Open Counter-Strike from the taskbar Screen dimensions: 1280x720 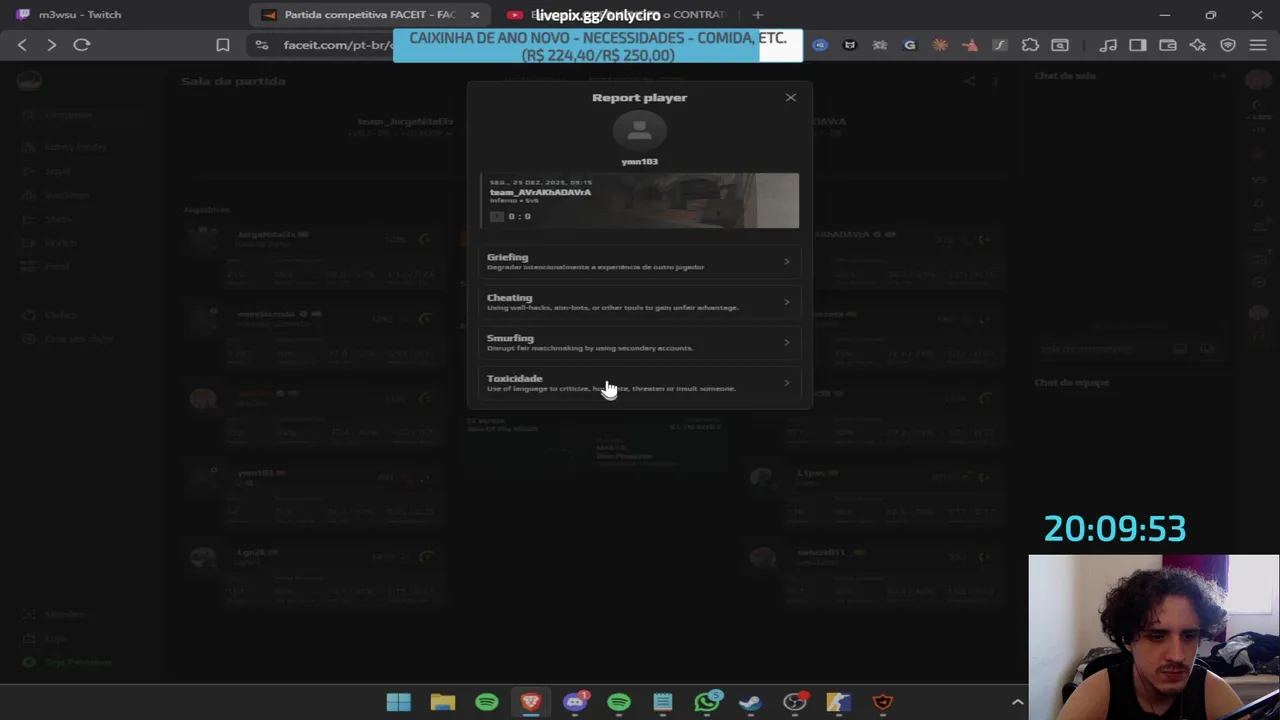pyautogui.click(x=839, y=702)
